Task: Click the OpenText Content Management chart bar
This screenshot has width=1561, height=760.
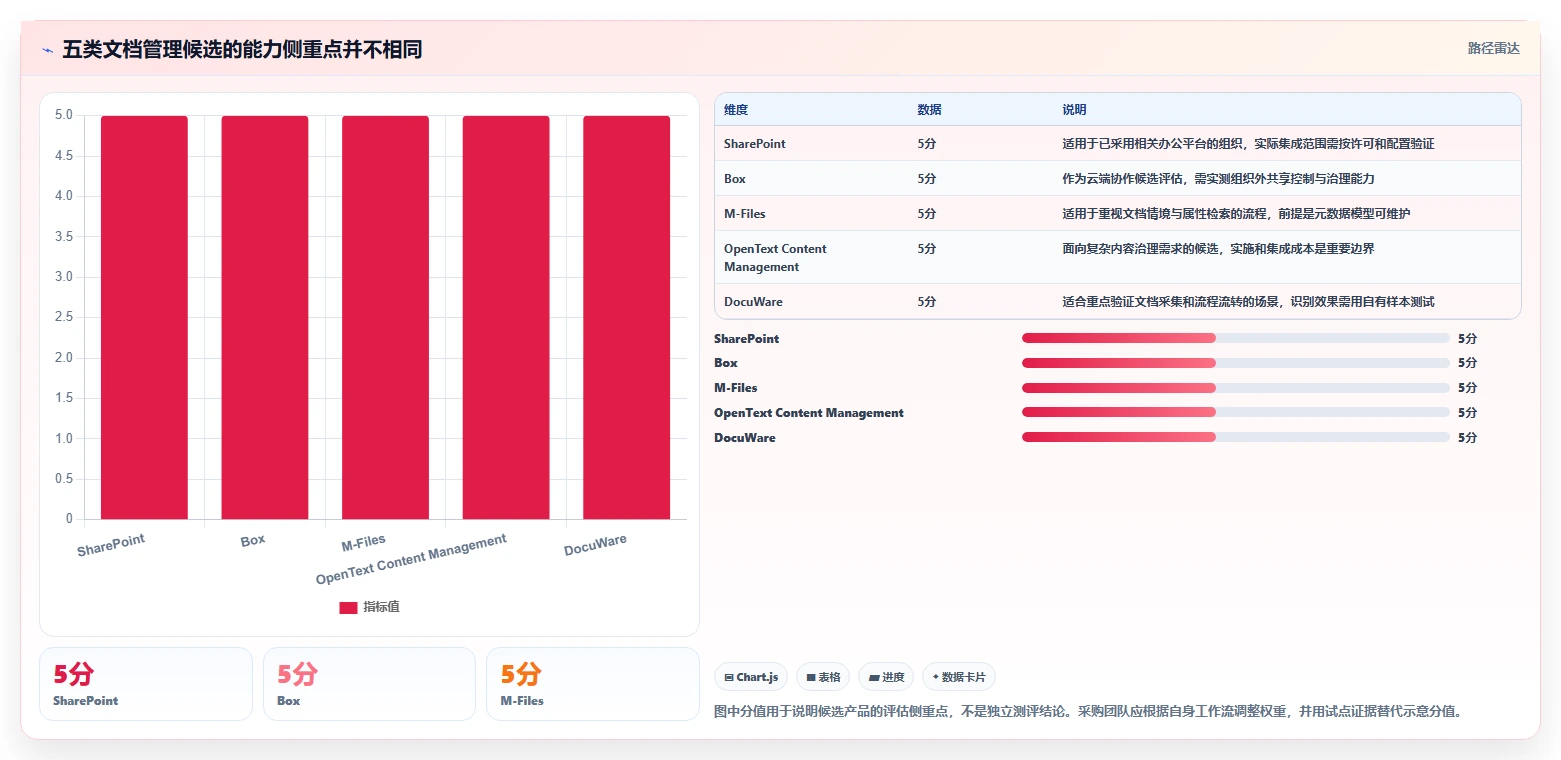Action: click(506, 318)
